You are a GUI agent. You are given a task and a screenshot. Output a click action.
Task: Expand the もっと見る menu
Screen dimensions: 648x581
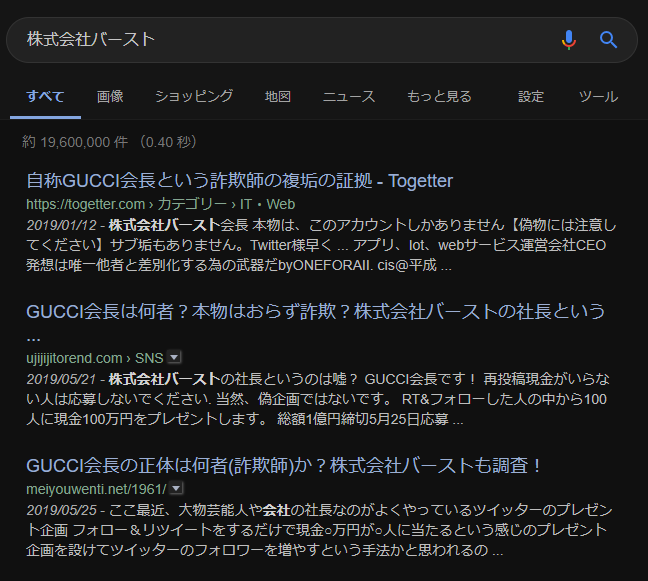pos(439,97)
